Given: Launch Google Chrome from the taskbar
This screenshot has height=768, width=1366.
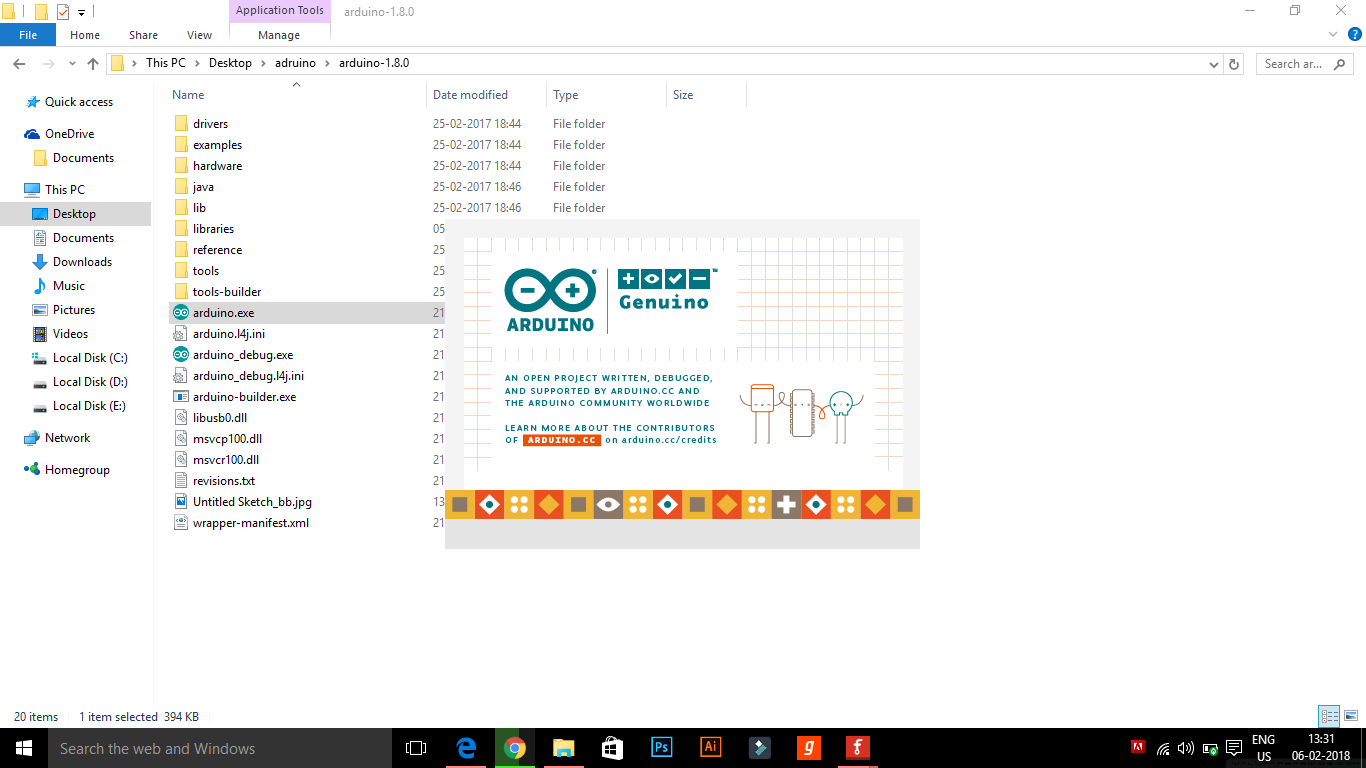Looking at the screenshot, I should pyautogui.click(x=514, y=747).
